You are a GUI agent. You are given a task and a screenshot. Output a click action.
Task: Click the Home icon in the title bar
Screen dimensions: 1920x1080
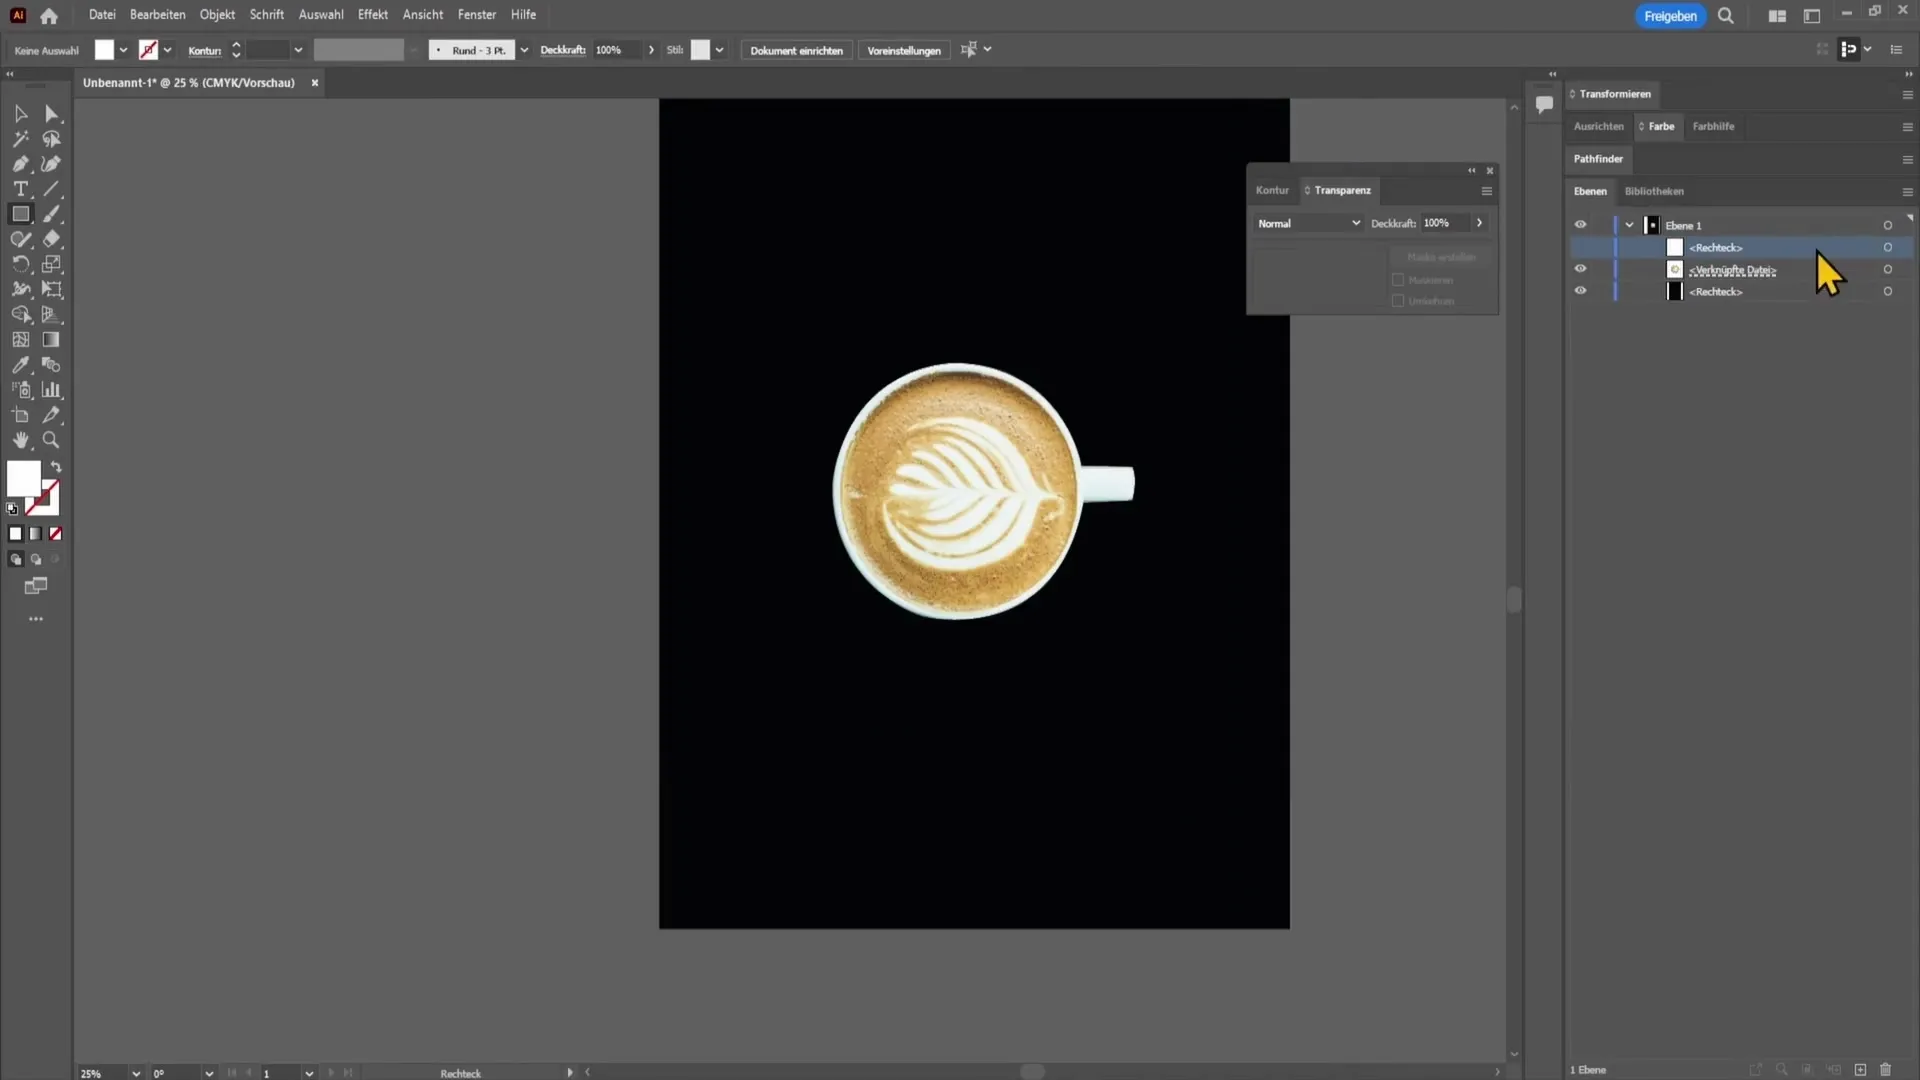pos(49,15)
